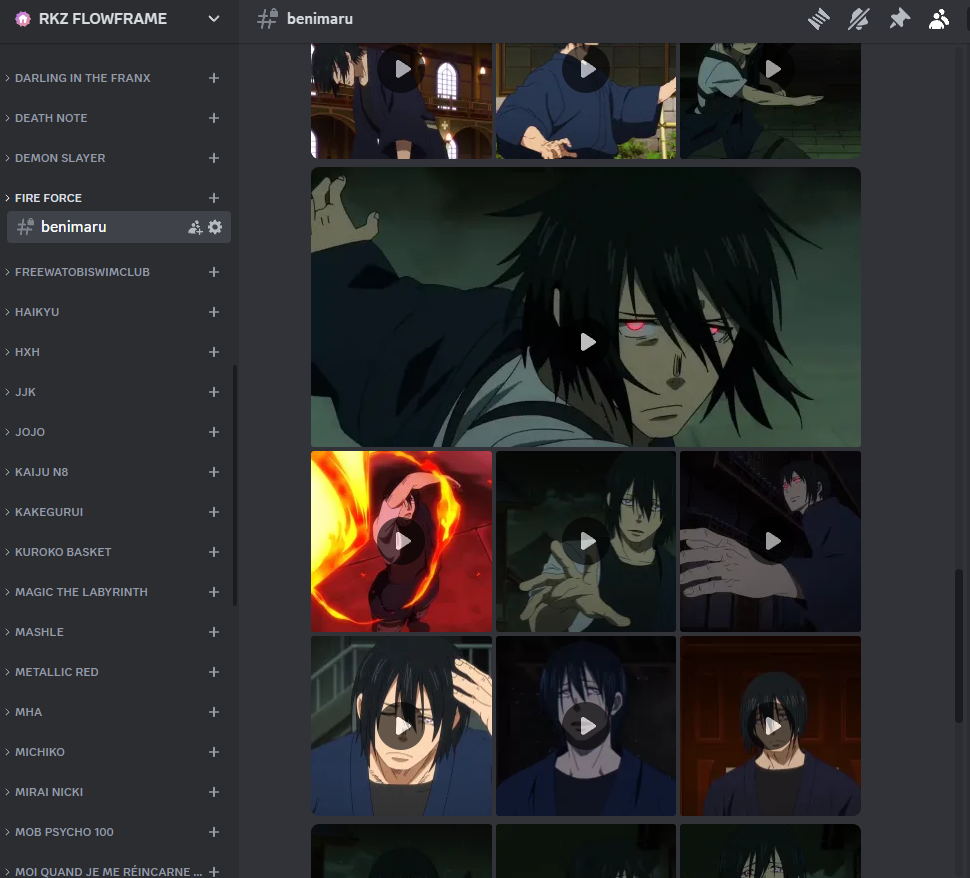Expand the HAIKYU category
The height and width of the screenshot is (878, 970).
(x=32, y=312)
